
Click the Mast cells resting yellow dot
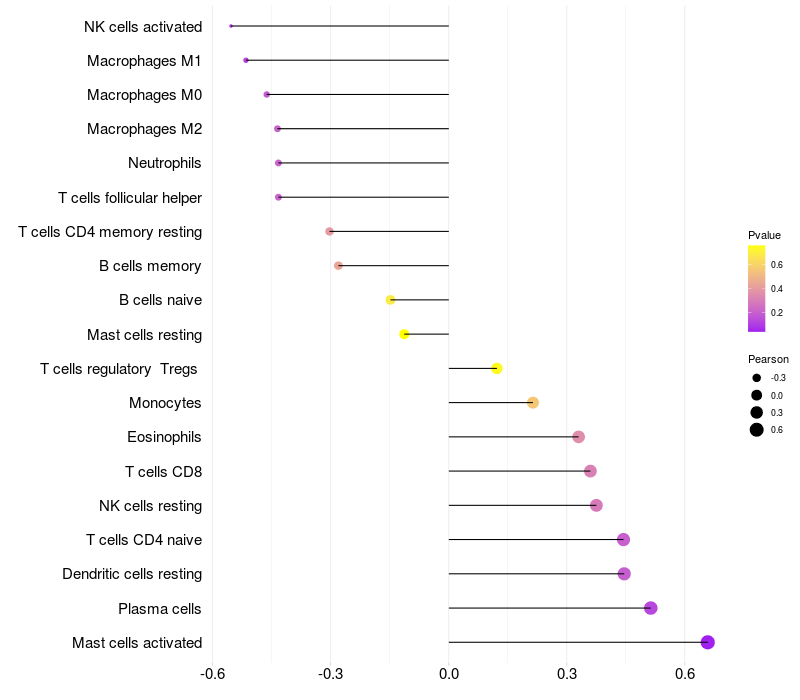click(404, 334)
